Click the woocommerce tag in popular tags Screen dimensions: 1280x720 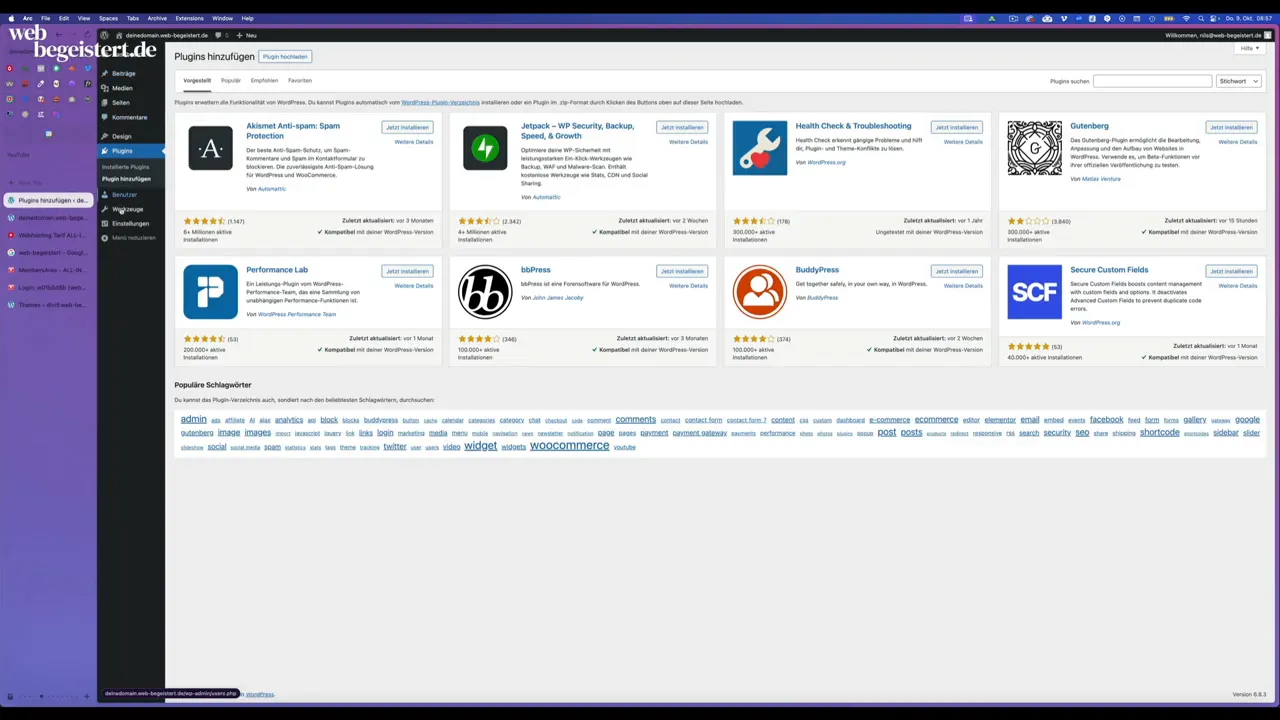(569, 446)
